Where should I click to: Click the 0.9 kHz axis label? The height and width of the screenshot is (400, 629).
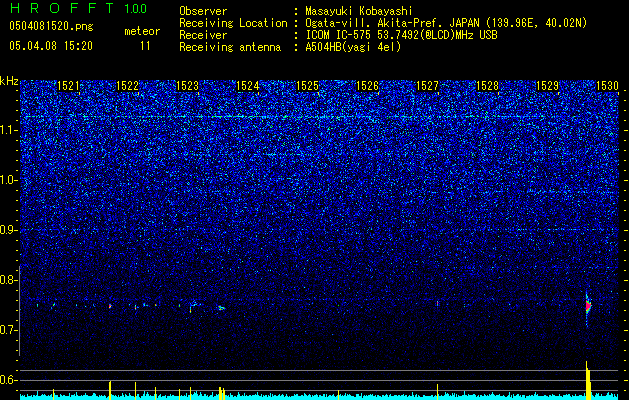[9, 230]
